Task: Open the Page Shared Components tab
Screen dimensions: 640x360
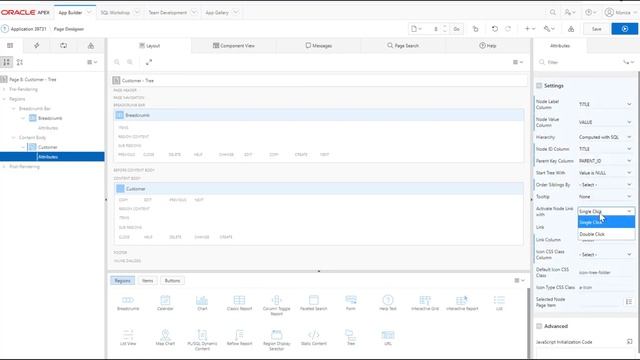Action: point(91,46)
